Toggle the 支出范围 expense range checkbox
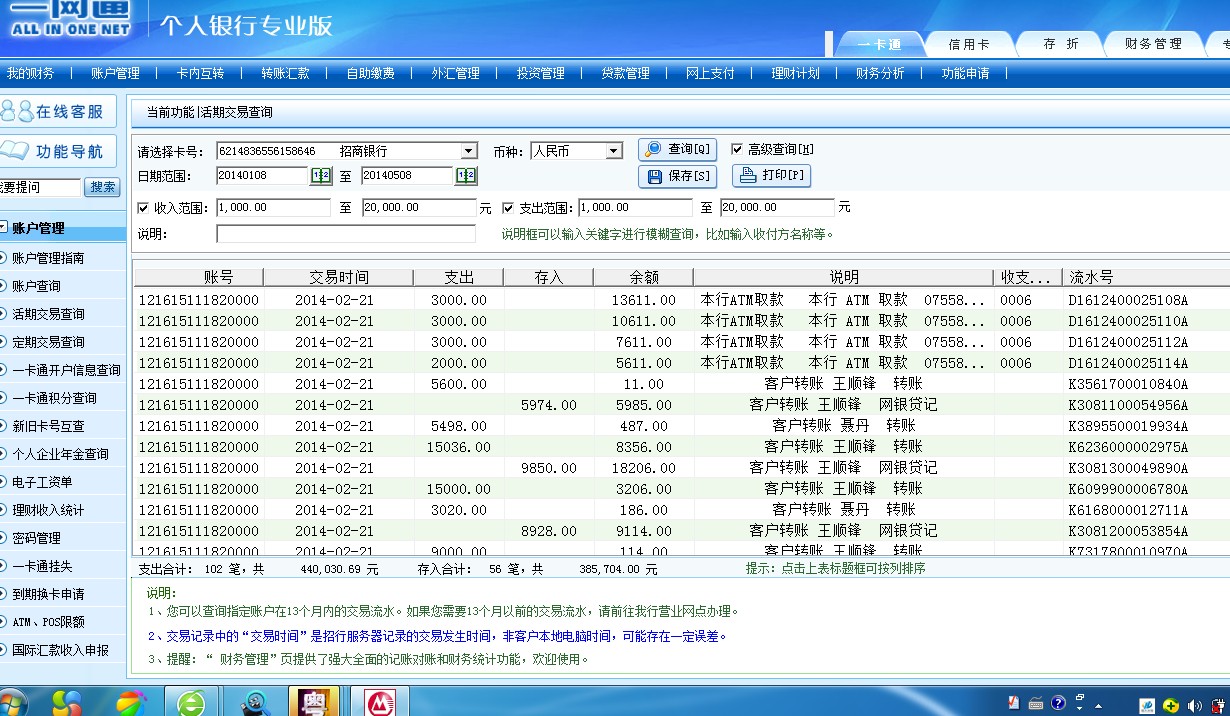This screenshot has height=716, width=1230. click(508, 208)
